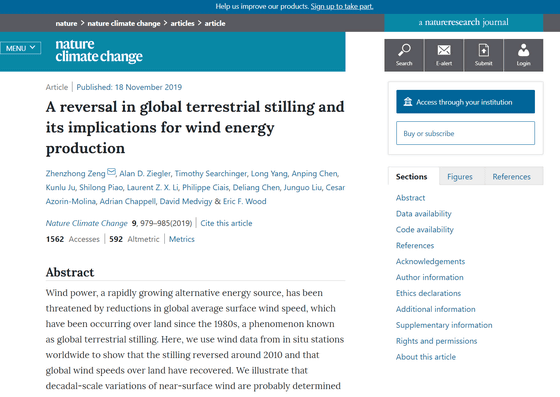Open author Junguo Liu
560x397 pixels.
click(302, 187)
